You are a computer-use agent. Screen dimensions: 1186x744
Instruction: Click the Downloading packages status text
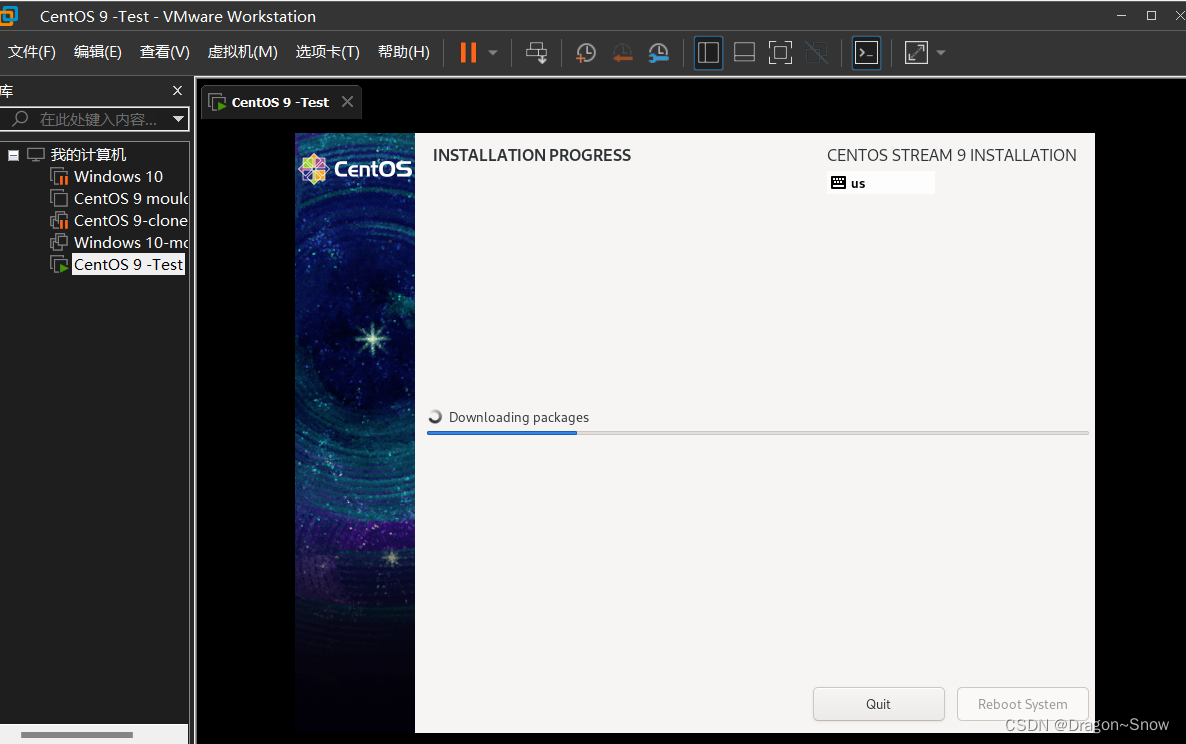519,417
